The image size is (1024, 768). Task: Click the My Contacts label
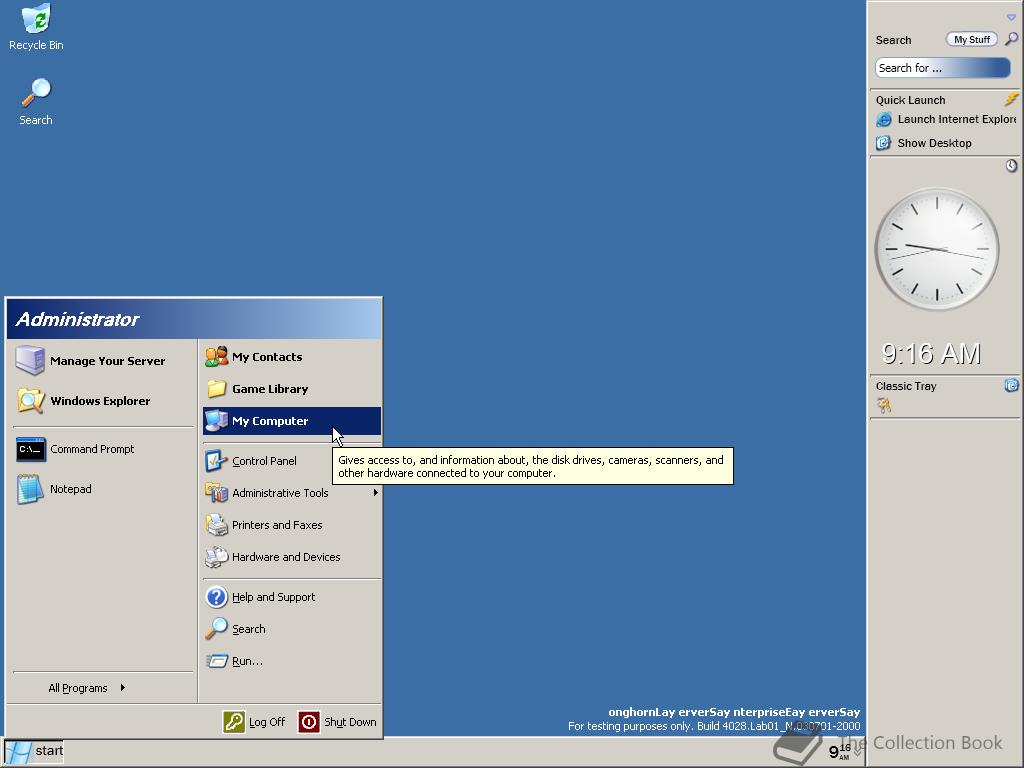tap(267, 357)
